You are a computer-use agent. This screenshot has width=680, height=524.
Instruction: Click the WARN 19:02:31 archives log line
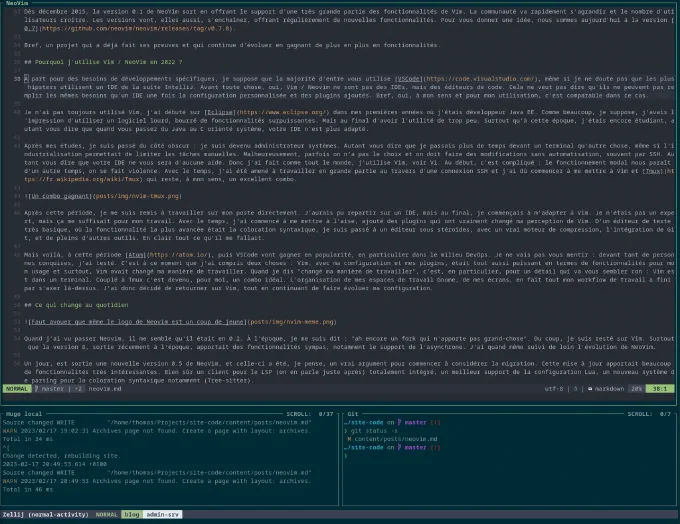click(157, 431)
